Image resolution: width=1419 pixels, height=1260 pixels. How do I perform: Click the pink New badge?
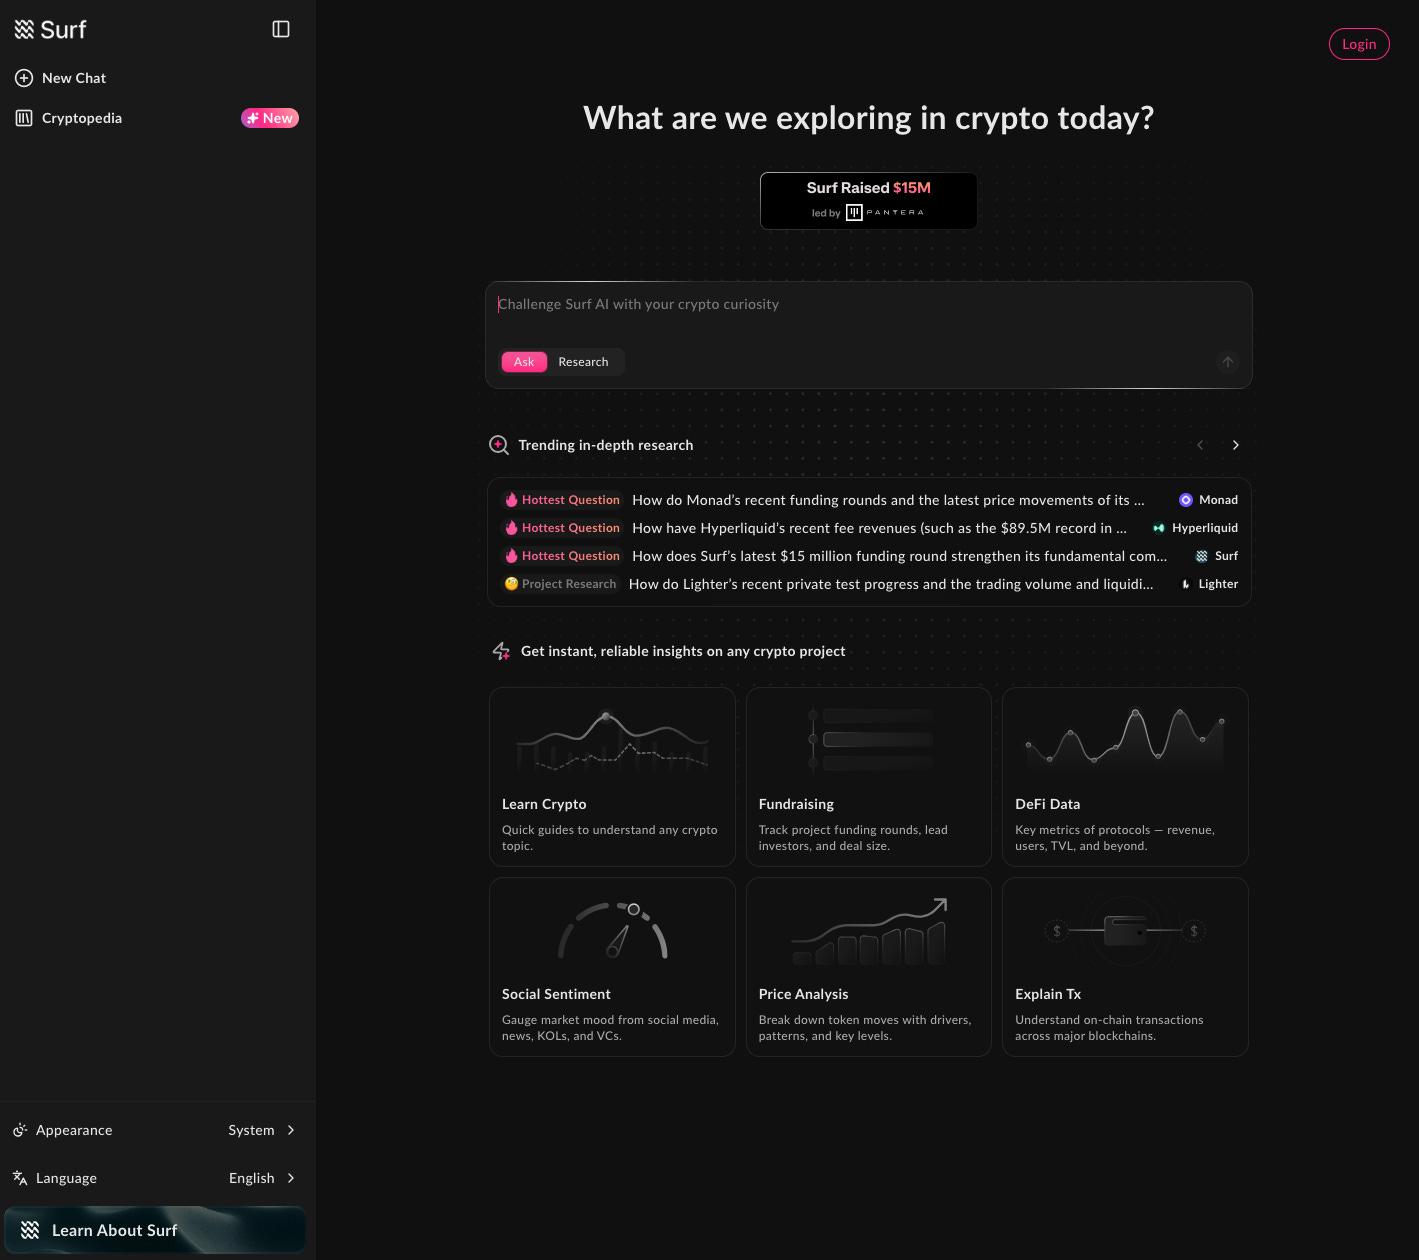pyautogui.click(x=270, y=118)
